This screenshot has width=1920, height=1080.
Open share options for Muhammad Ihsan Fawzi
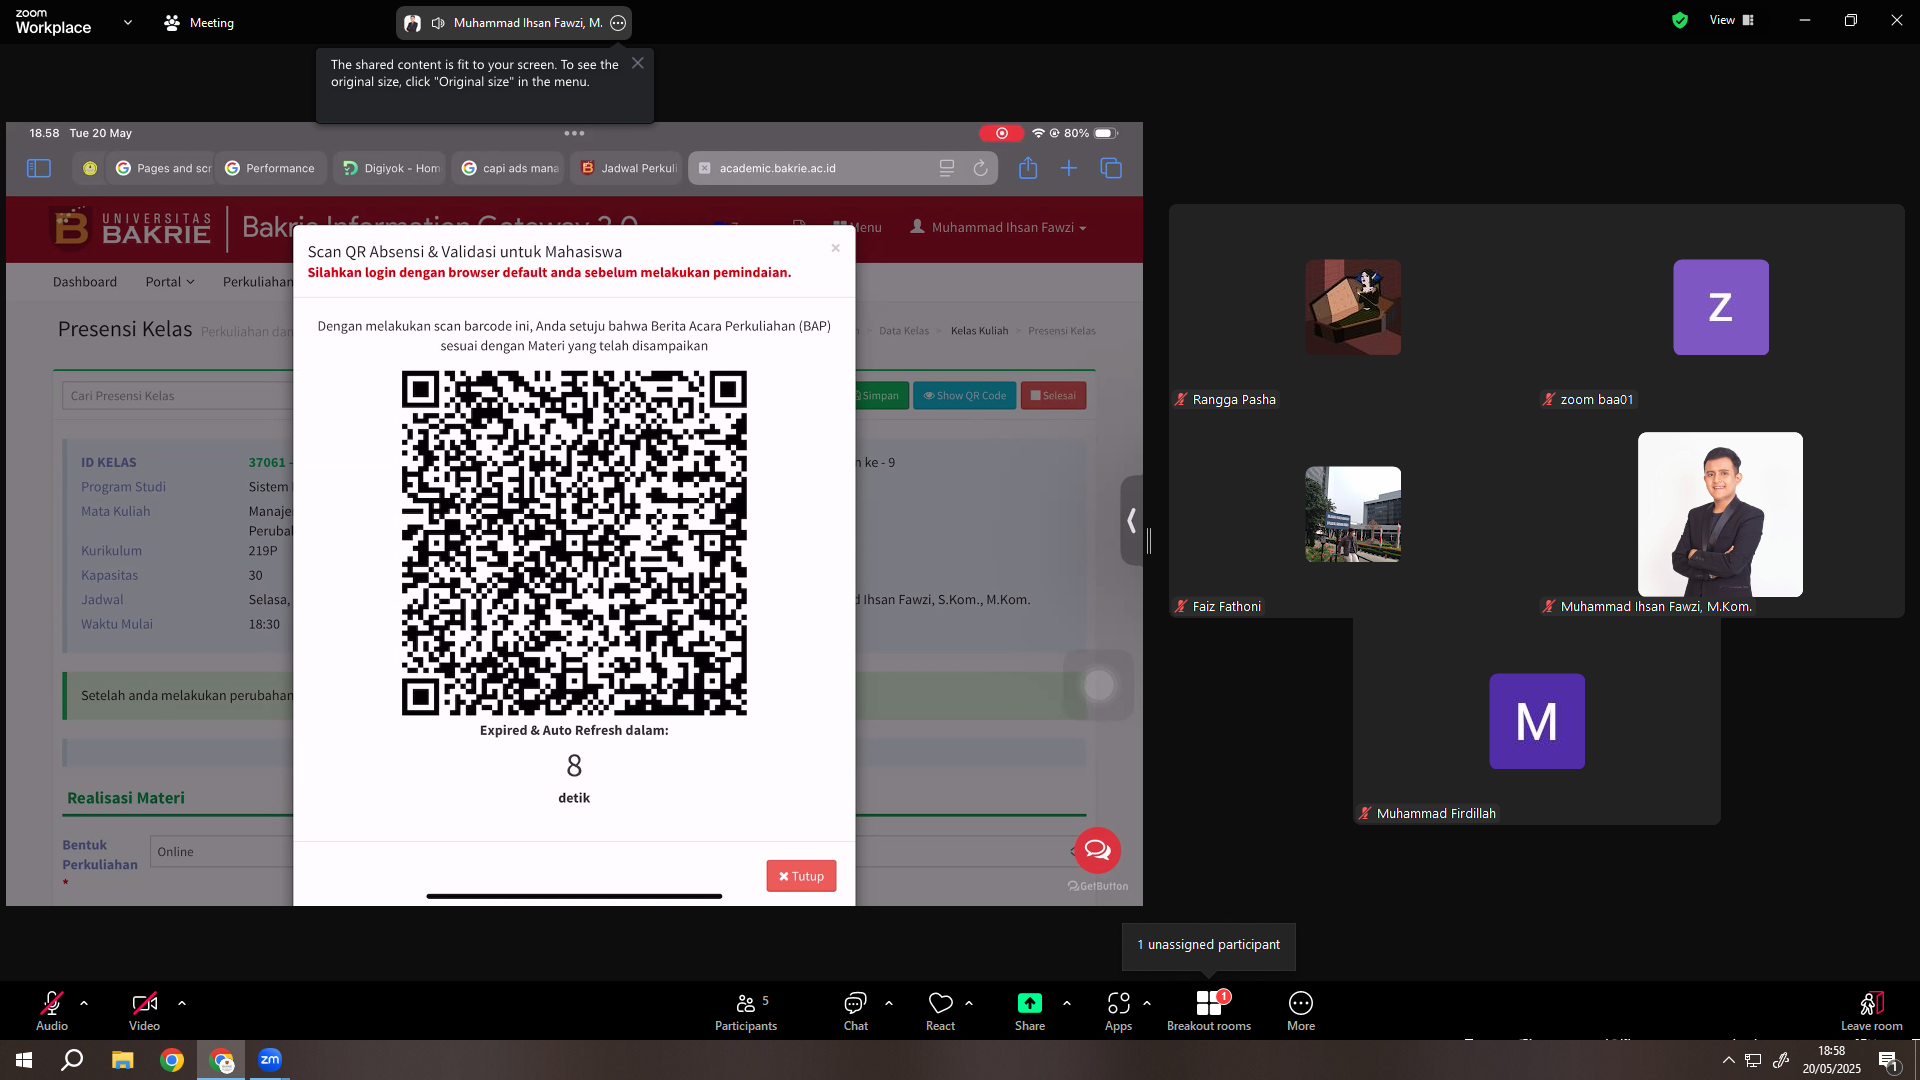(618, 23)
